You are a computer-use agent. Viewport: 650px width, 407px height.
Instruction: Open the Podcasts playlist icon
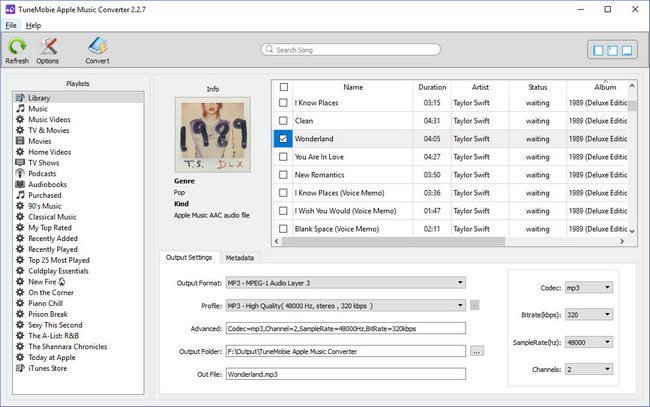(x=20, y=173)
